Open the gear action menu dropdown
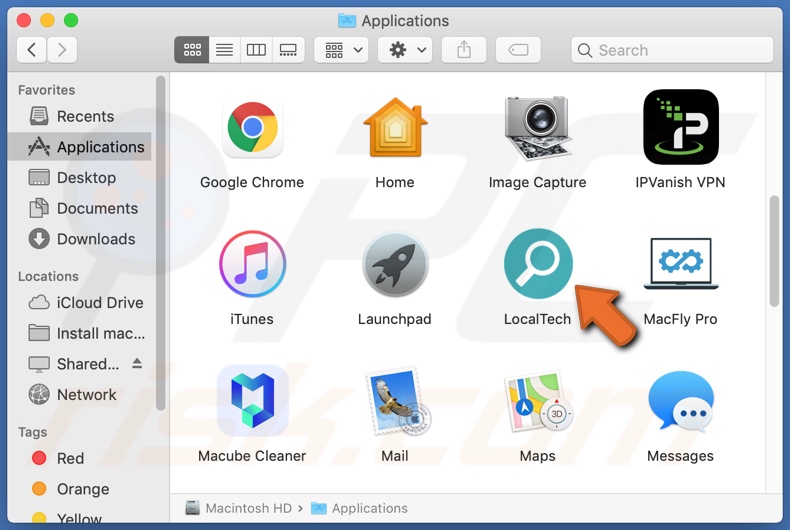This screenshot has width=790, height=530. tap(405, 50)
